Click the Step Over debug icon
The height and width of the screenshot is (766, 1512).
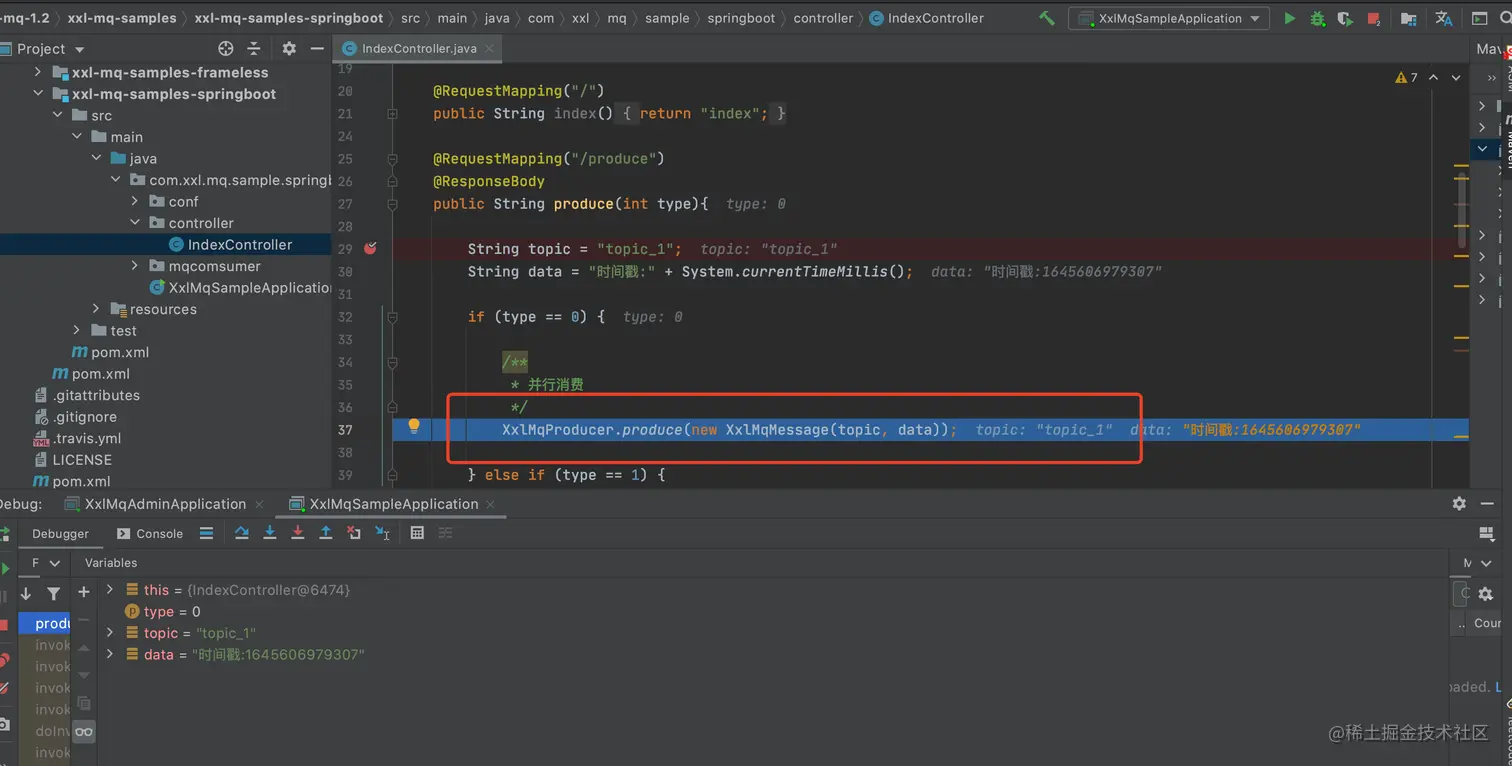[x=241, y=533]
